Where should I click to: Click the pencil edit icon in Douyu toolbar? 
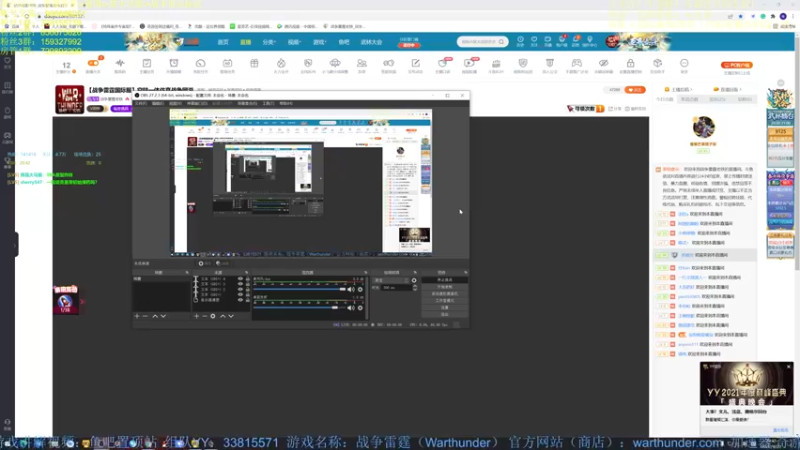[415, 63]
